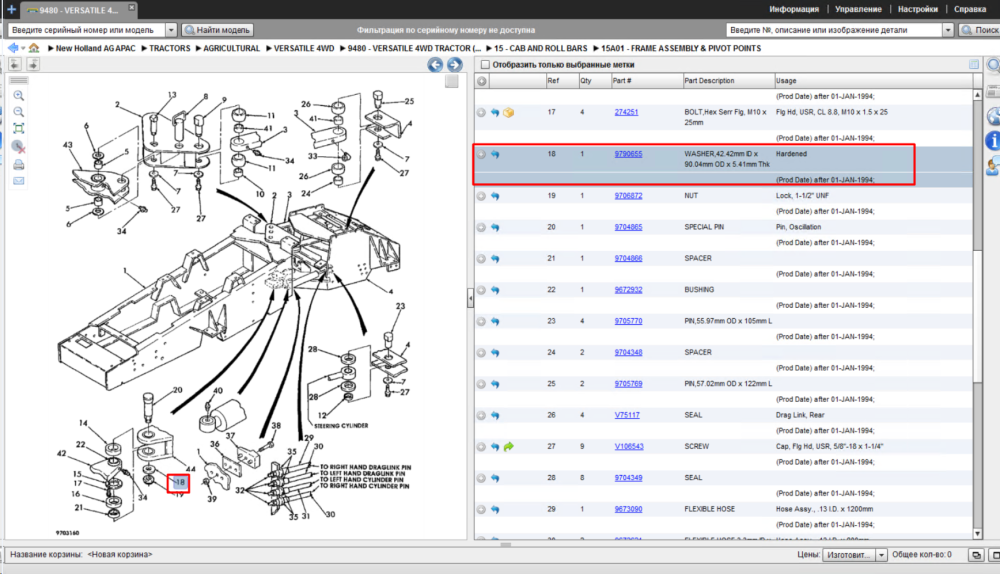The height and width of the screenshot is (574, 1000).
Task: Navigate to New Holland AG APAC breadcrumb
Action: [x=96, y=48]
